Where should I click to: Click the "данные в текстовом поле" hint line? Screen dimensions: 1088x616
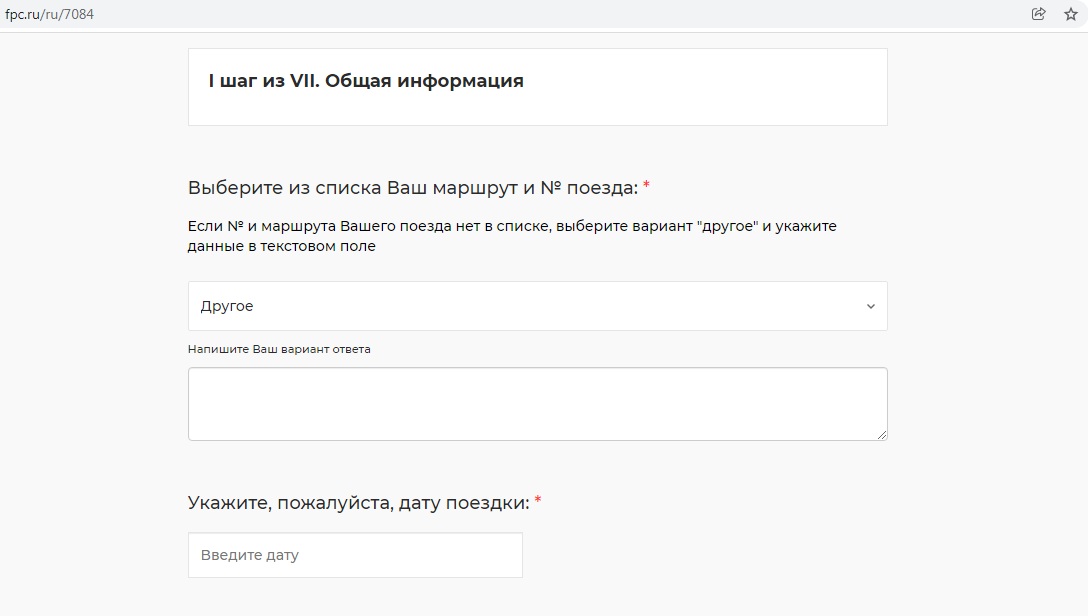click(281, 246)
